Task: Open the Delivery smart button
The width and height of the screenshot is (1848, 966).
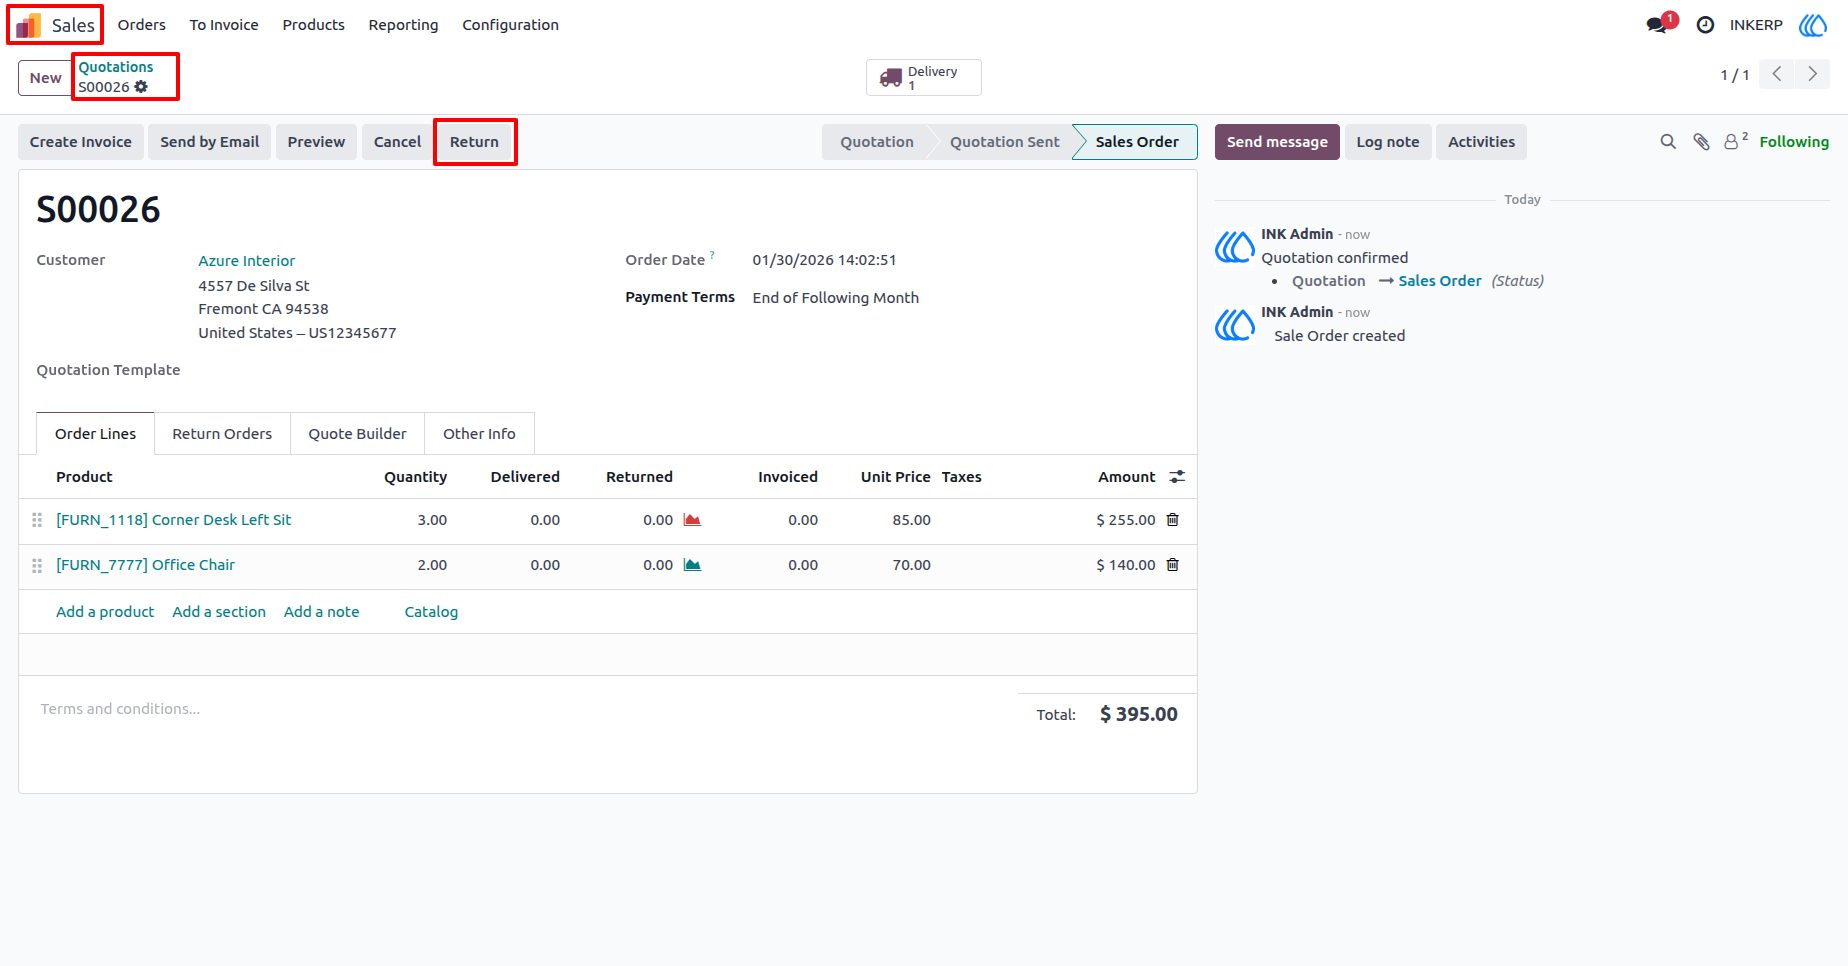Action: tap(923, 78)
